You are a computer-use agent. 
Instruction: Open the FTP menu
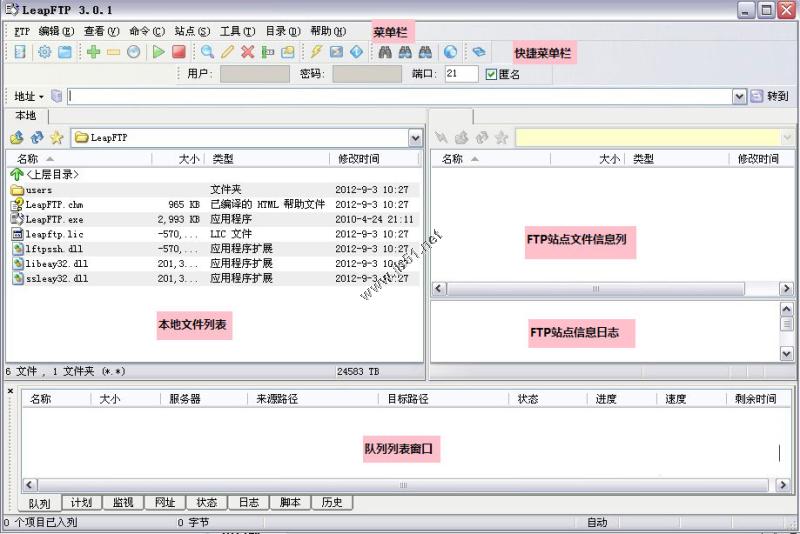coord(22,32)
